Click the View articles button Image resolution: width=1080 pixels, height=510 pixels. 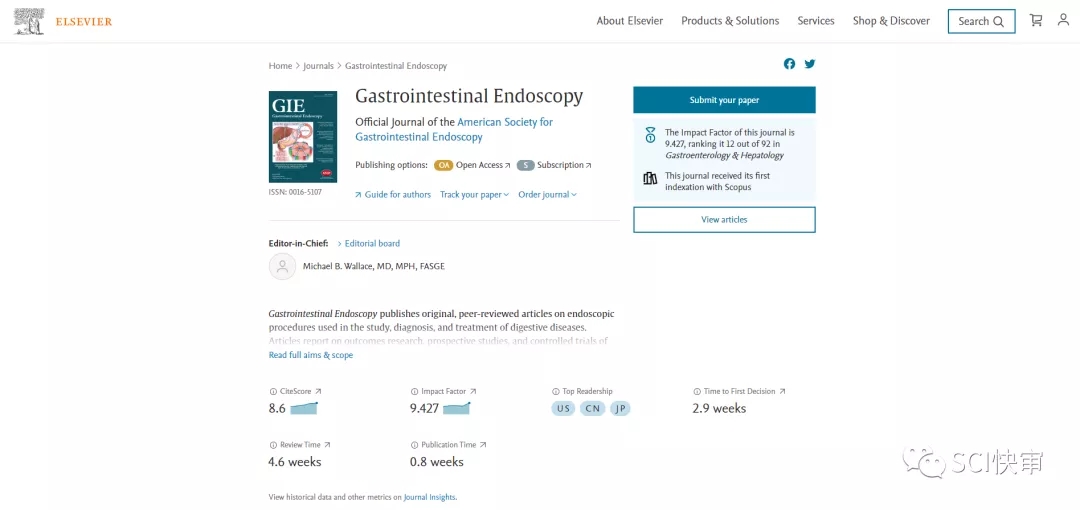(724, 220)
